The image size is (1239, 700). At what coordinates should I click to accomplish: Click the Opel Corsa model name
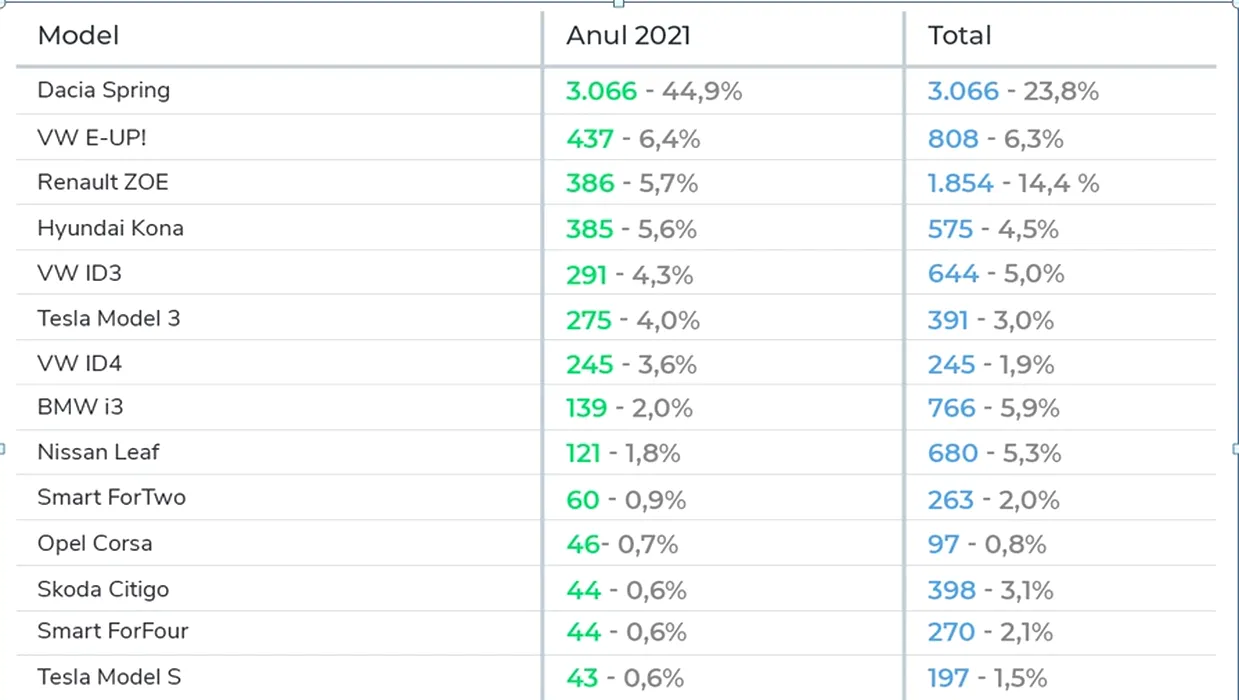tap(95, 543)
